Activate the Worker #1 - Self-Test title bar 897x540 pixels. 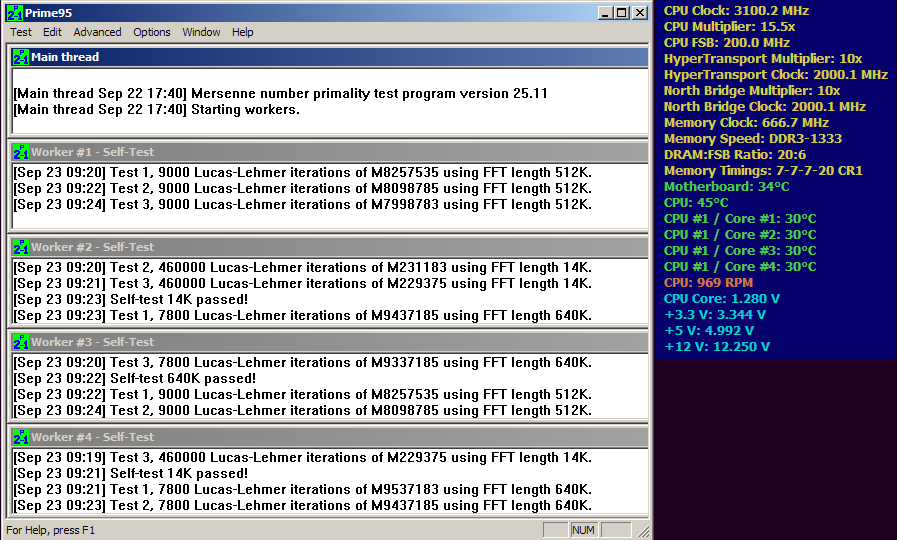330,152
